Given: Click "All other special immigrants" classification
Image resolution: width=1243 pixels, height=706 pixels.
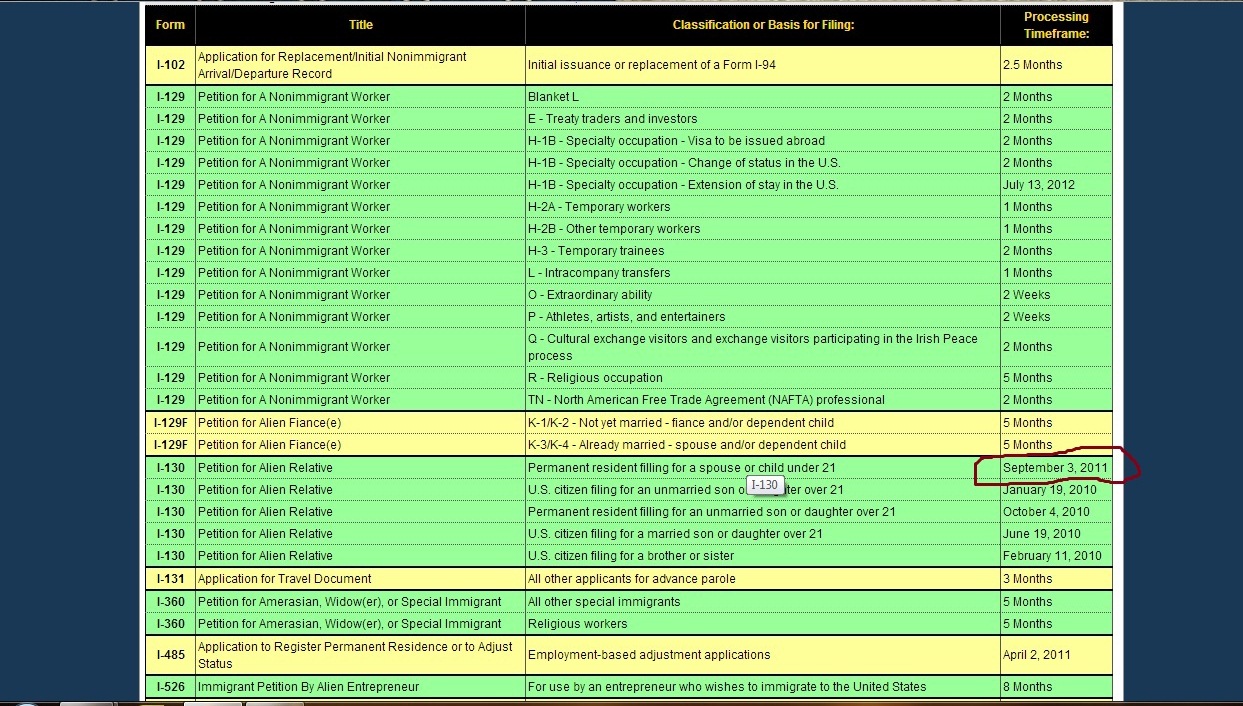Looking at the screenshot, I should click(x=604, y=602).
